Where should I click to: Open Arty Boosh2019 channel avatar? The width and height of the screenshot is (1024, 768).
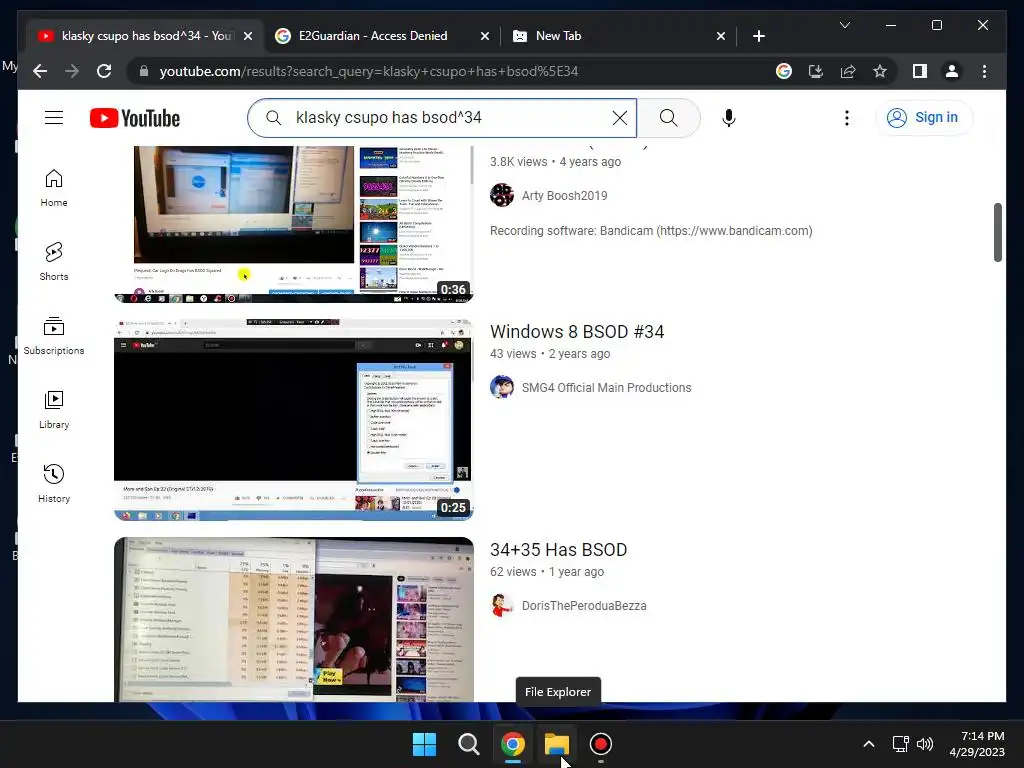(502, 195)
